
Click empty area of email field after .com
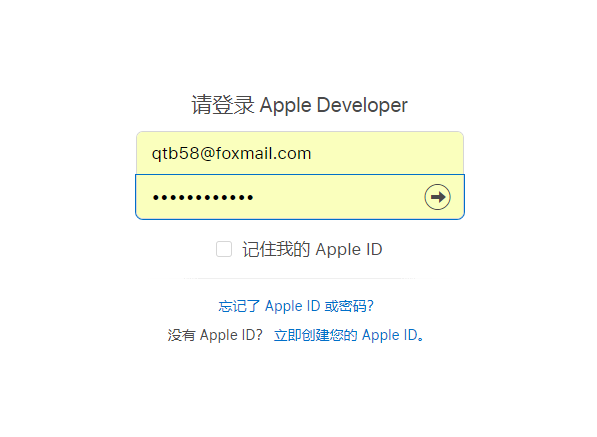point(385,153)
